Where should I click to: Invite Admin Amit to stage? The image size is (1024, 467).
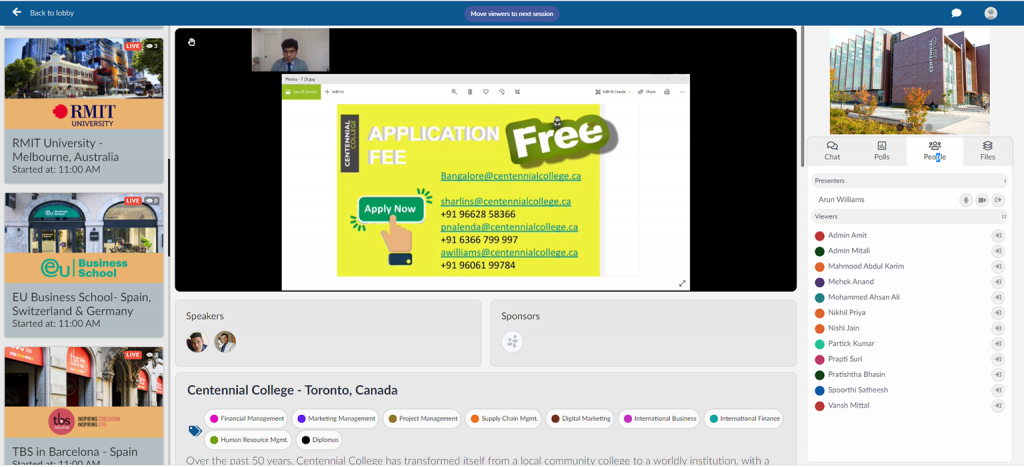tap(998, 236)
